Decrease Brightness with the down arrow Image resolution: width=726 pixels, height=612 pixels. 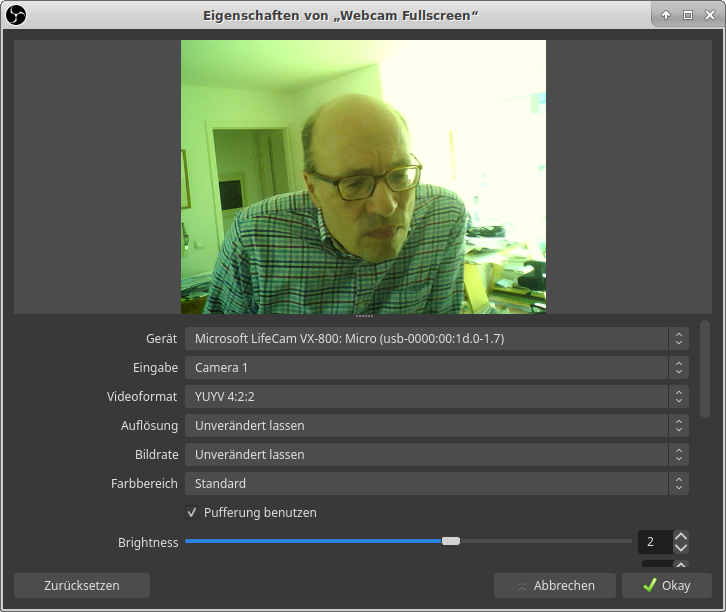(x=681, y=548)
